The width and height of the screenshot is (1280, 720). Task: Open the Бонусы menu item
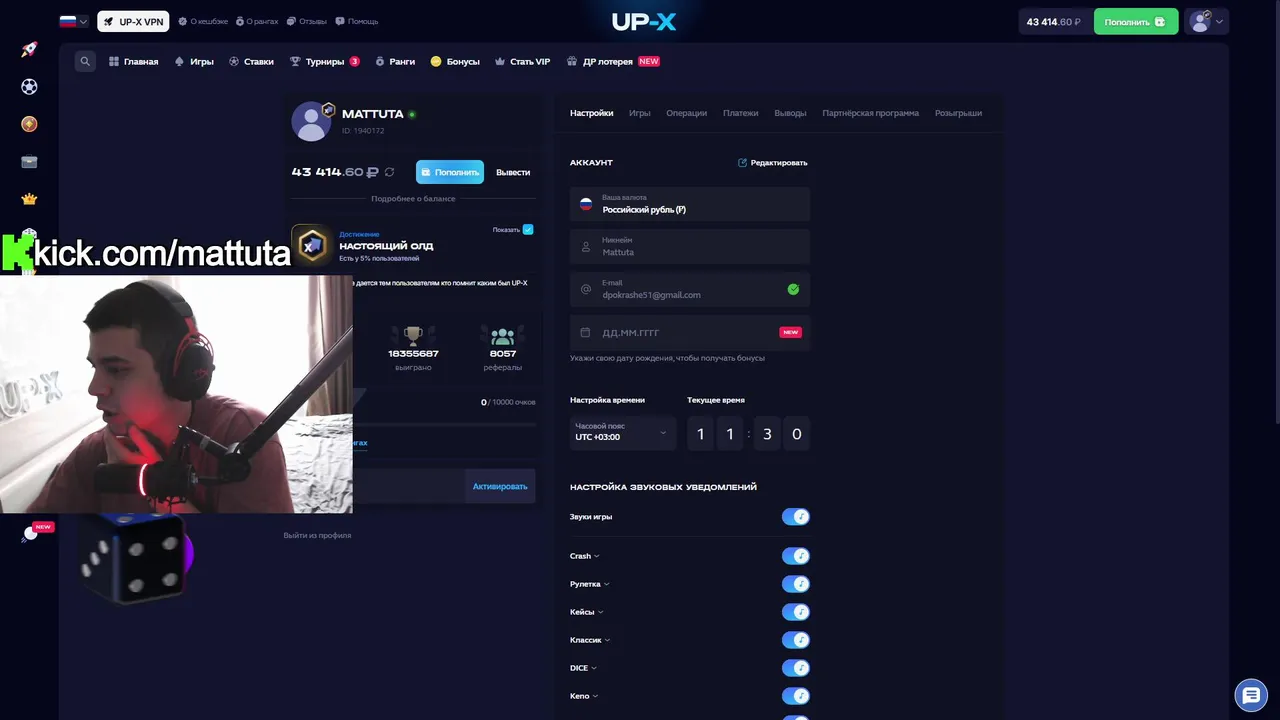[455, 61]
